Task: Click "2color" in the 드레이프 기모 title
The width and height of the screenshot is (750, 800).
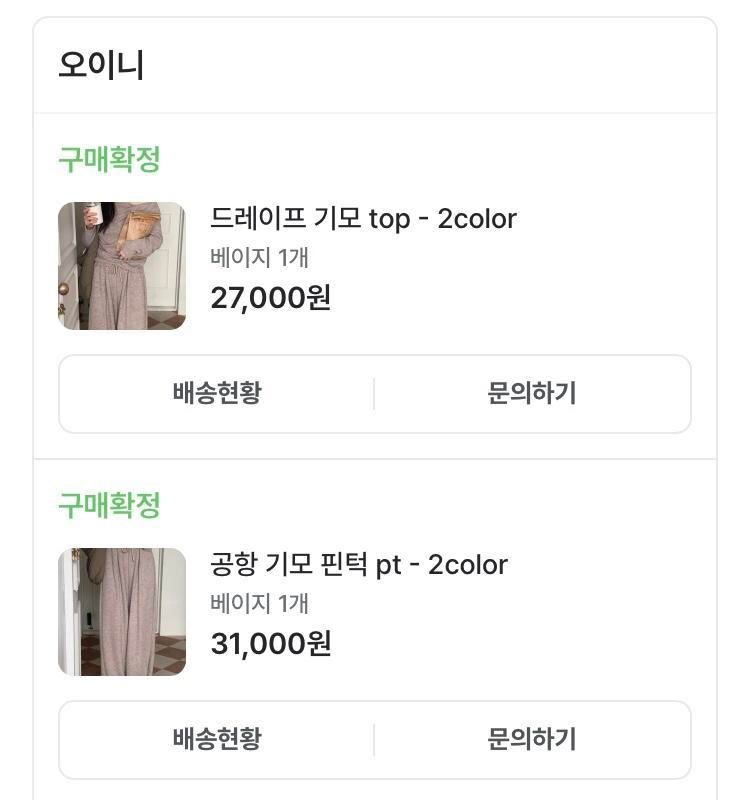Action: 477,219
